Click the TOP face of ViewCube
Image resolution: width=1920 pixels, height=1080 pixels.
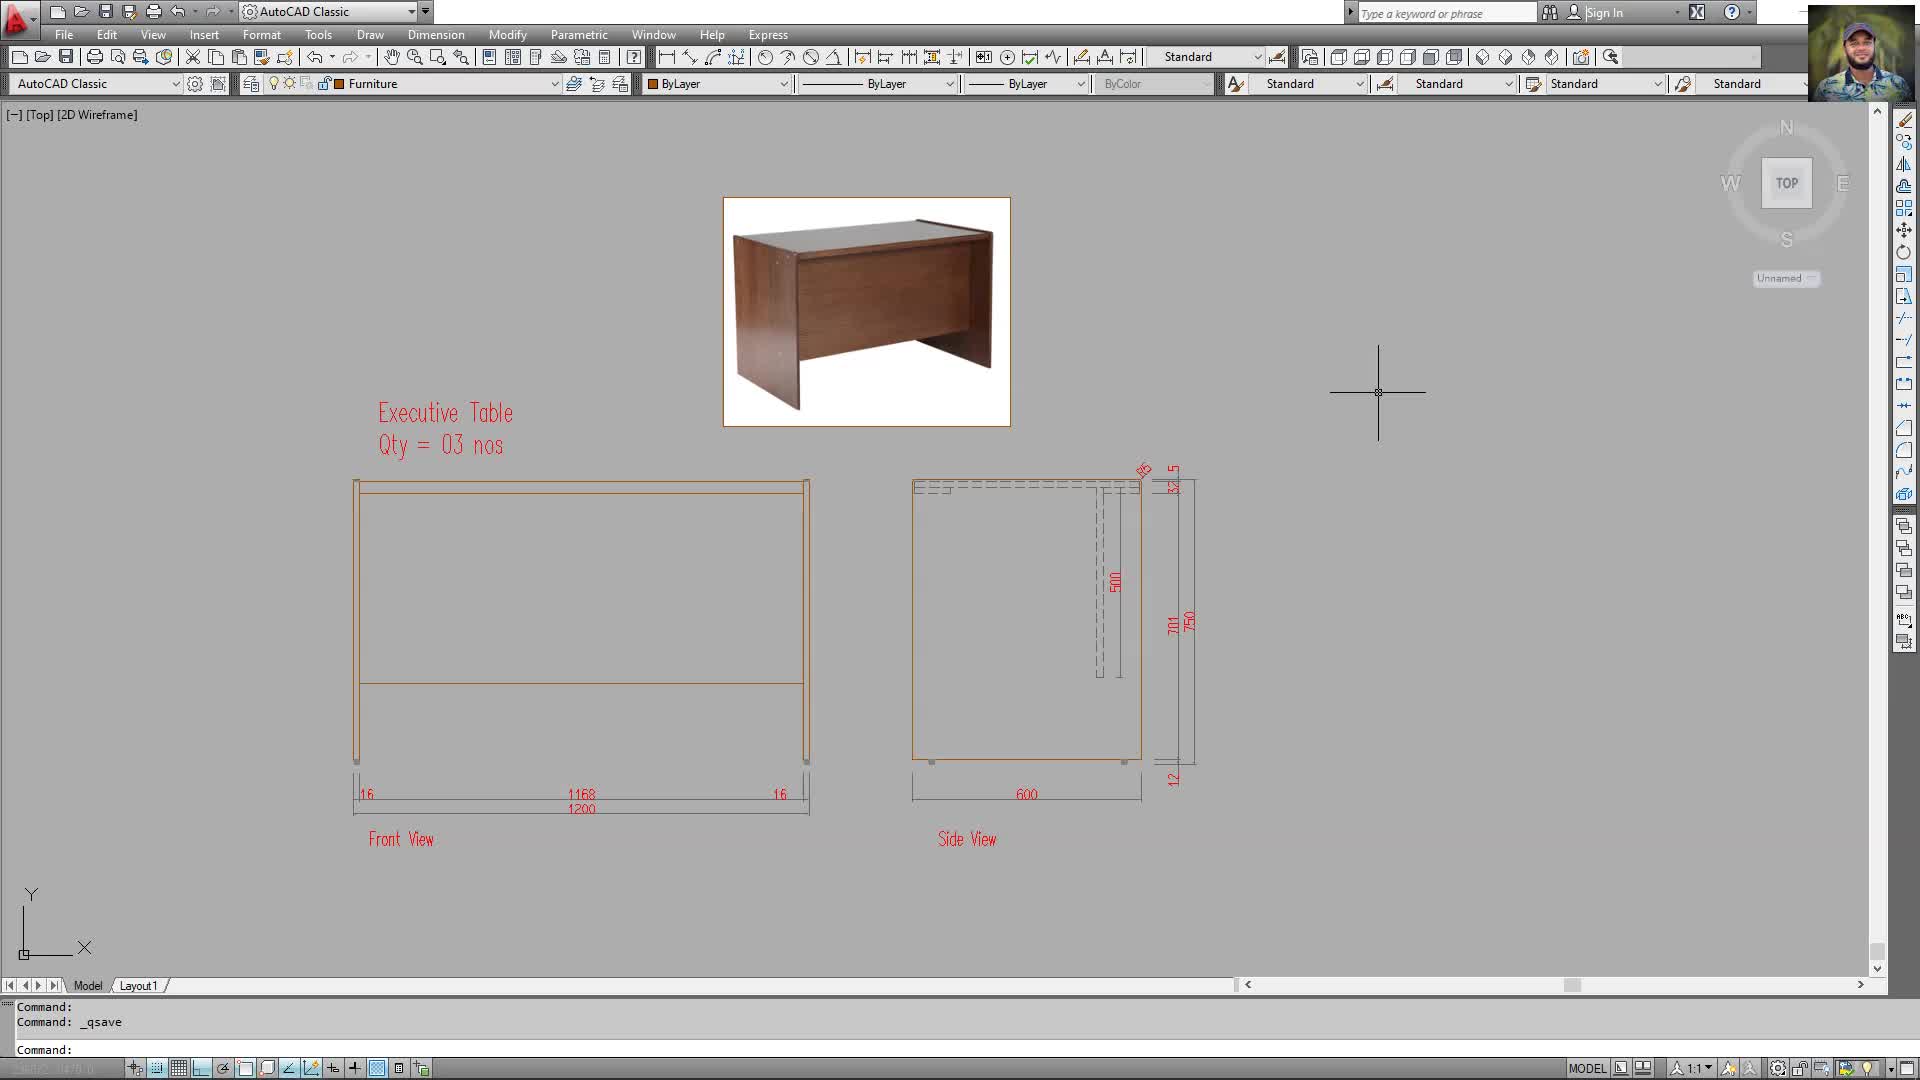pyautogui.click(x=1786, y=183)
